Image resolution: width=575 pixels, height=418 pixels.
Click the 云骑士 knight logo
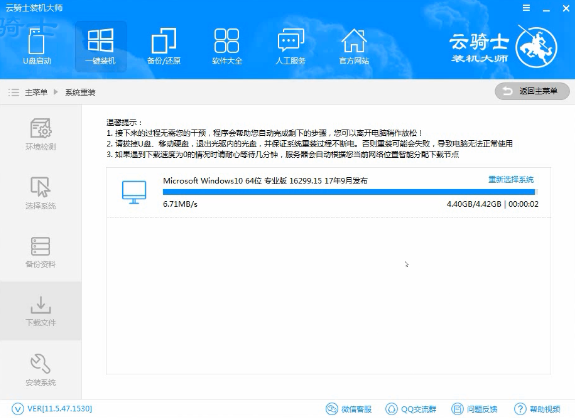pos(536,47)
